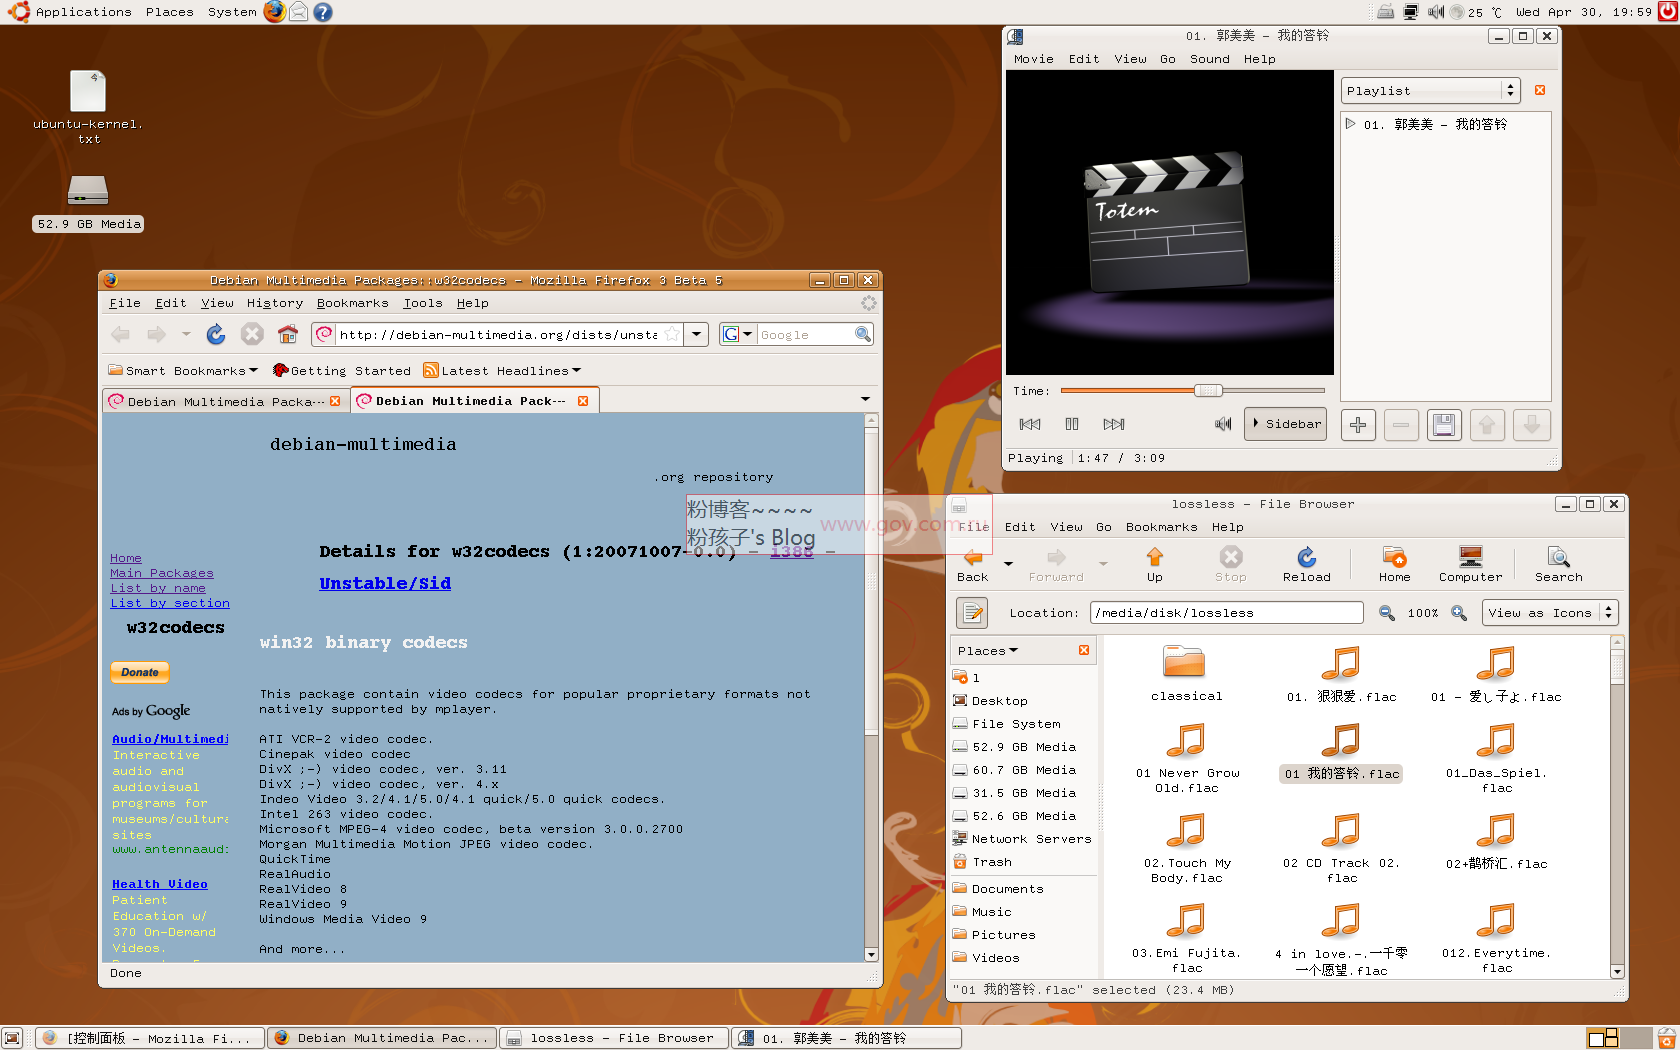Open Firefox URL history dropdown arrow
The height and width of the screenshot is (1050, 1680).
tap(697, 334)
